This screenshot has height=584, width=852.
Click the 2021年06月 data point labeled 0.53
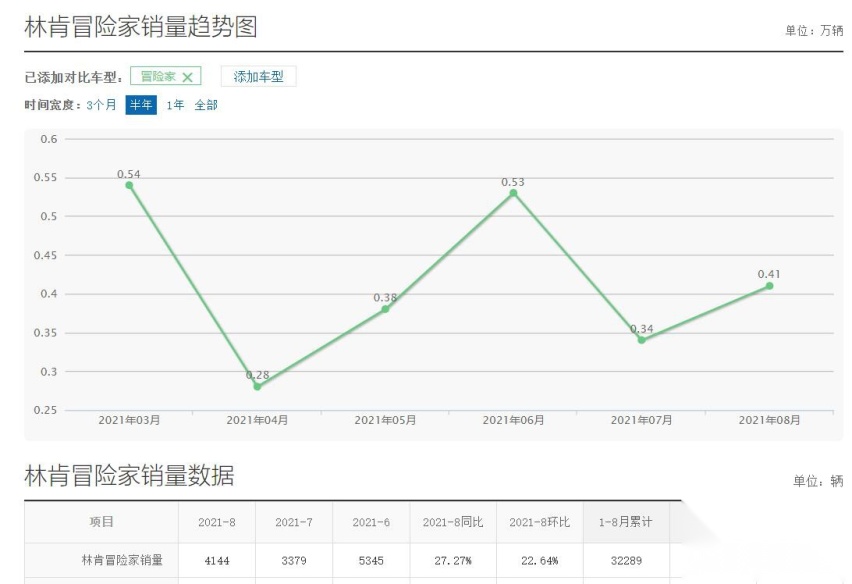point(513,193)
